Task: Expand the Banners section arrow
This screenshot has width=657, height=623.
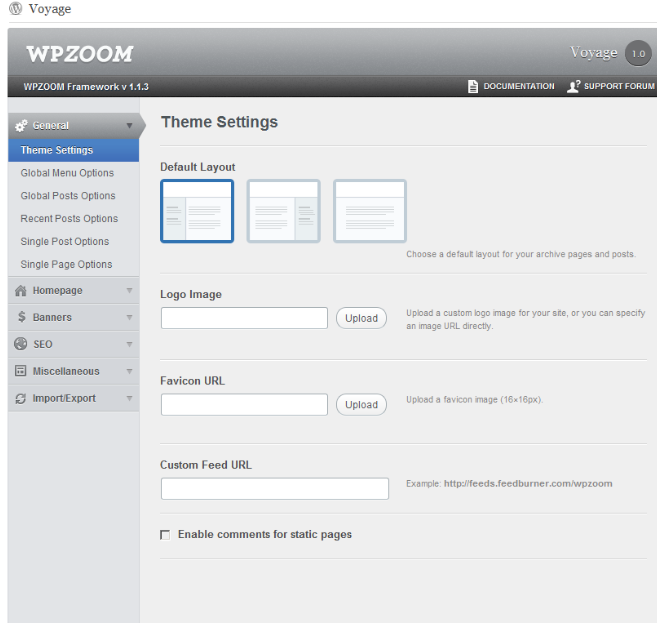Action: pyautogui.click(x=129, y=317)
